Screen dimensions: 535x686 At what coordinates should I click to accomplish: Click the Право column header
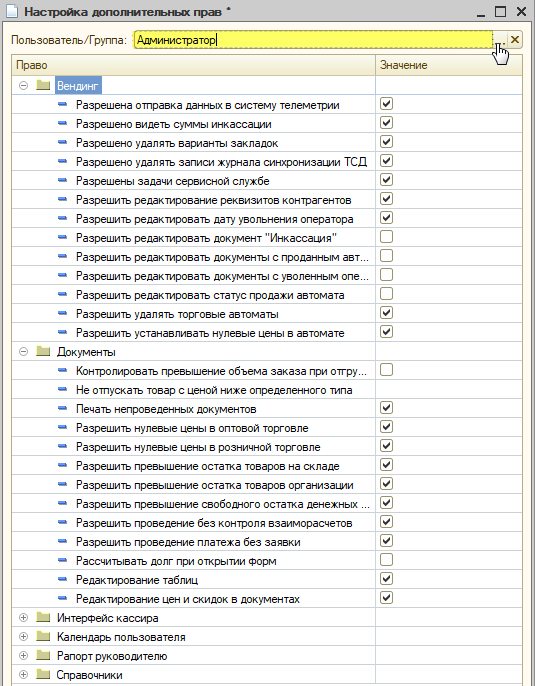193,65
